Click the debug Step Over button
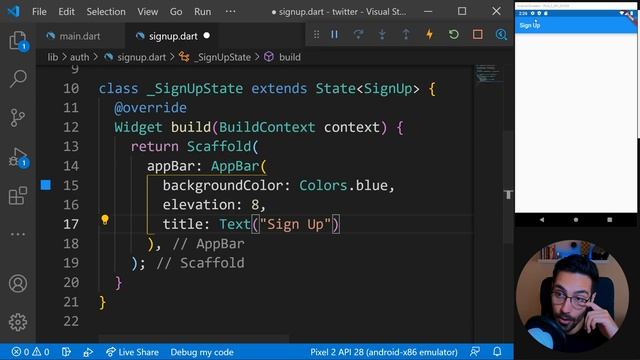Screen dimensions: 640x360 pyautogui.click(x=358, y=35)
